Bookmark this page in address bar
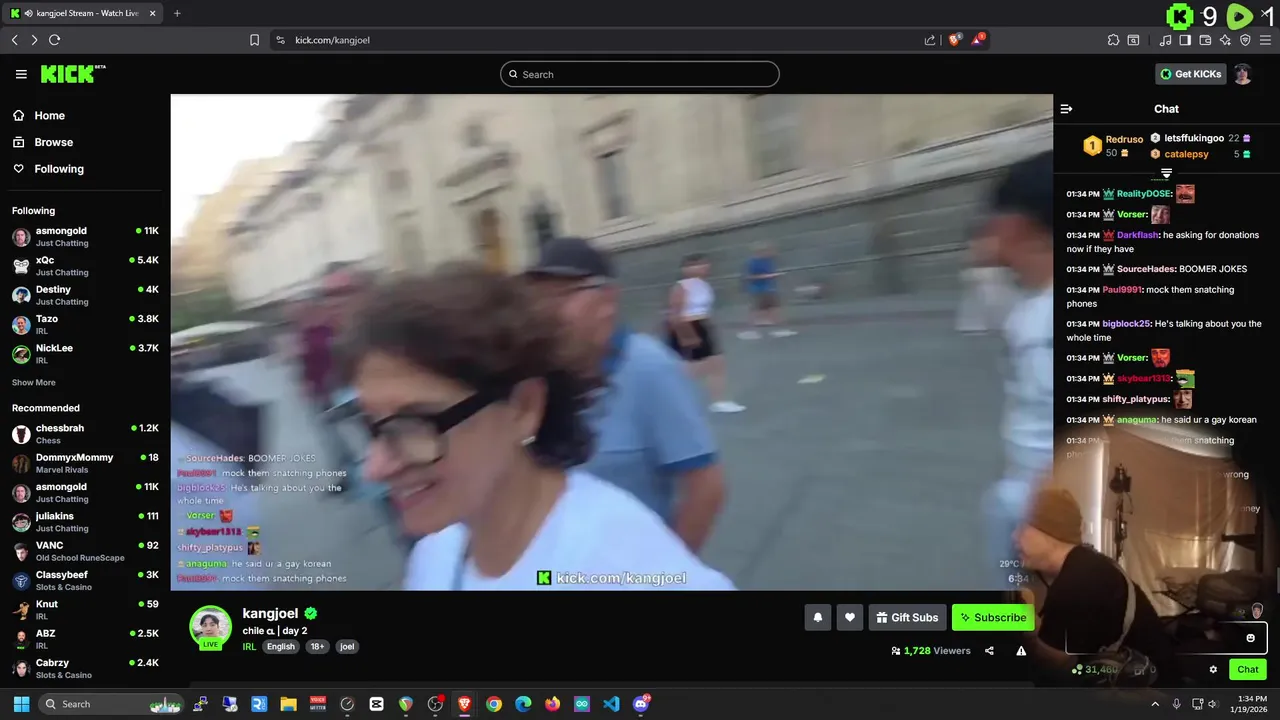 [254, 40]
